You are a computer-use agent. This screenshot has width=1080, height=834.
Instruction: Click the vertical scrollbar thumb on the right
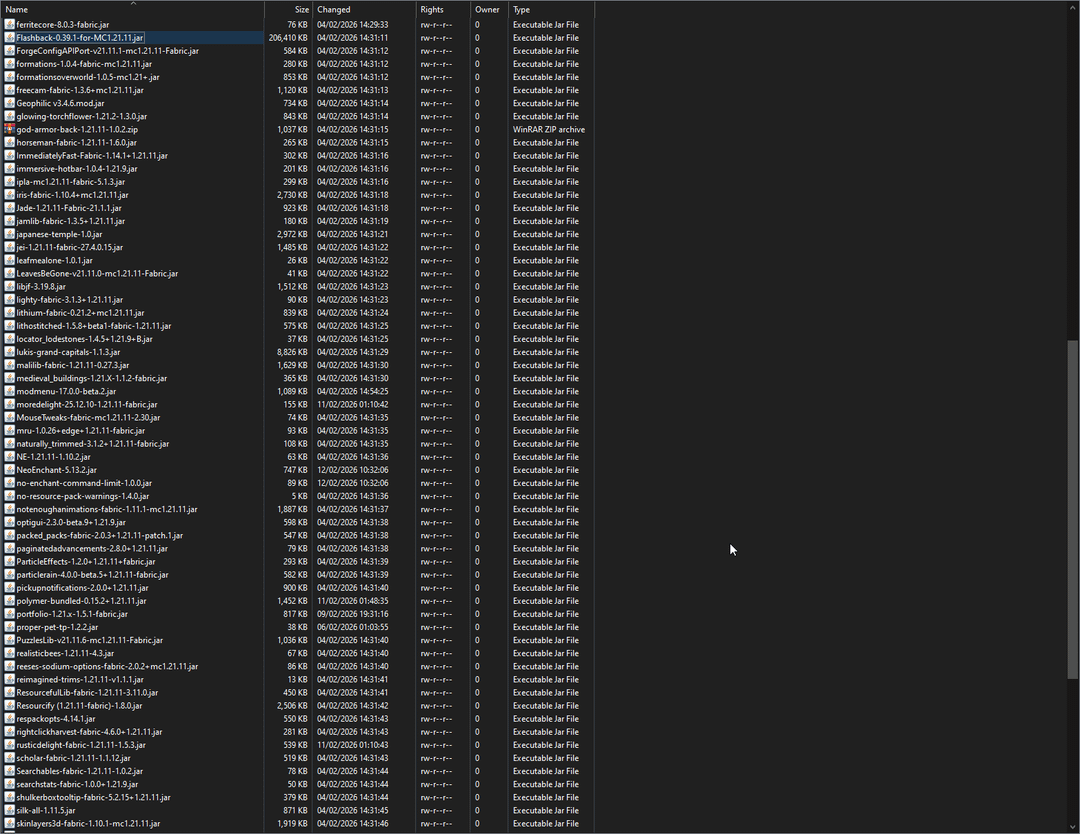[x=1073, y=500]
